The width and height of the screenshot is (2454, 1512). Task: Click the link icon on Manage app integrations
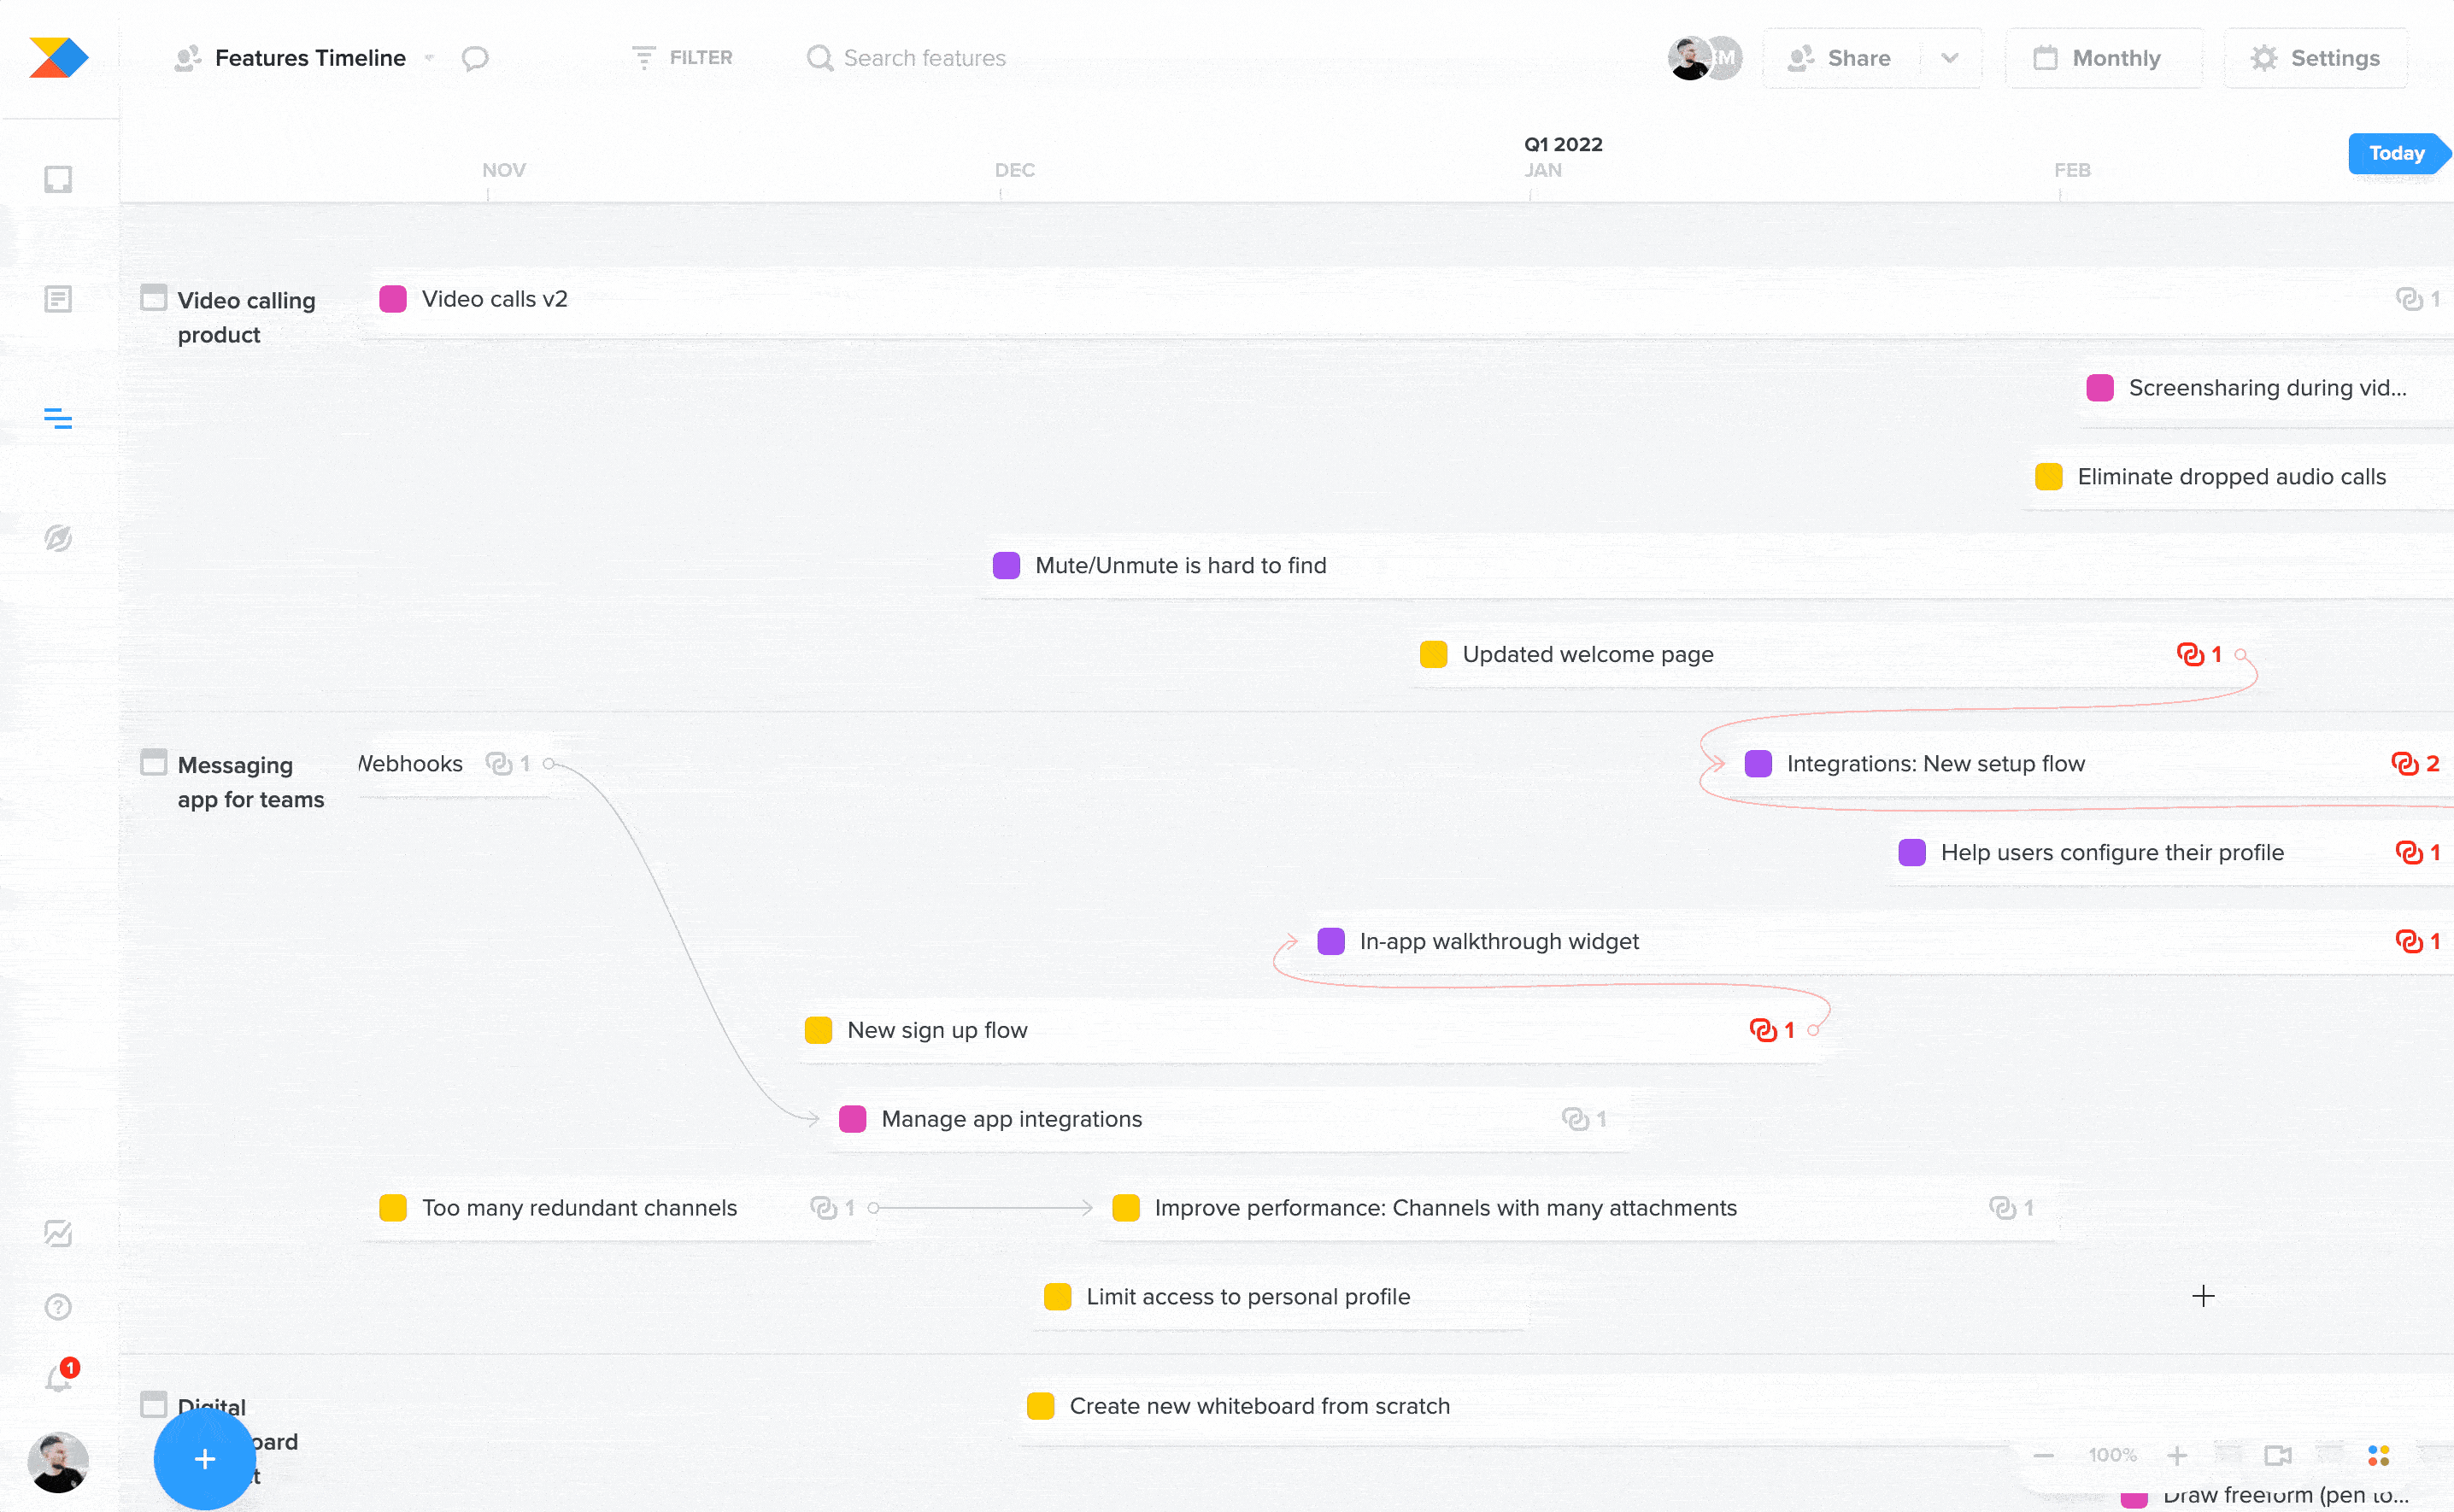pos(1575,1119)
